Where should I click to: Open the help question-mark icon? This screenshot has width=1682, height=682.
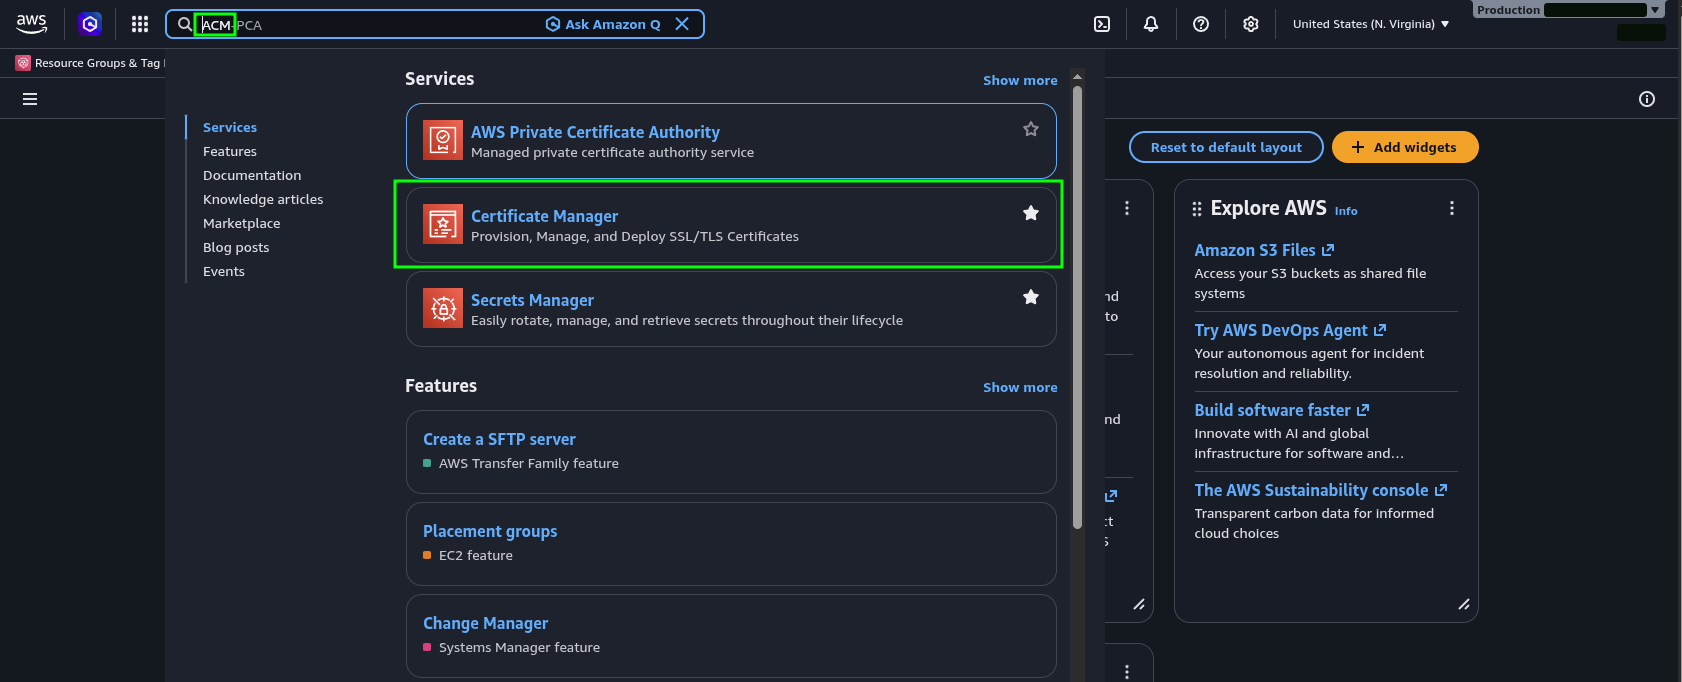click(x=1201, y=24)
